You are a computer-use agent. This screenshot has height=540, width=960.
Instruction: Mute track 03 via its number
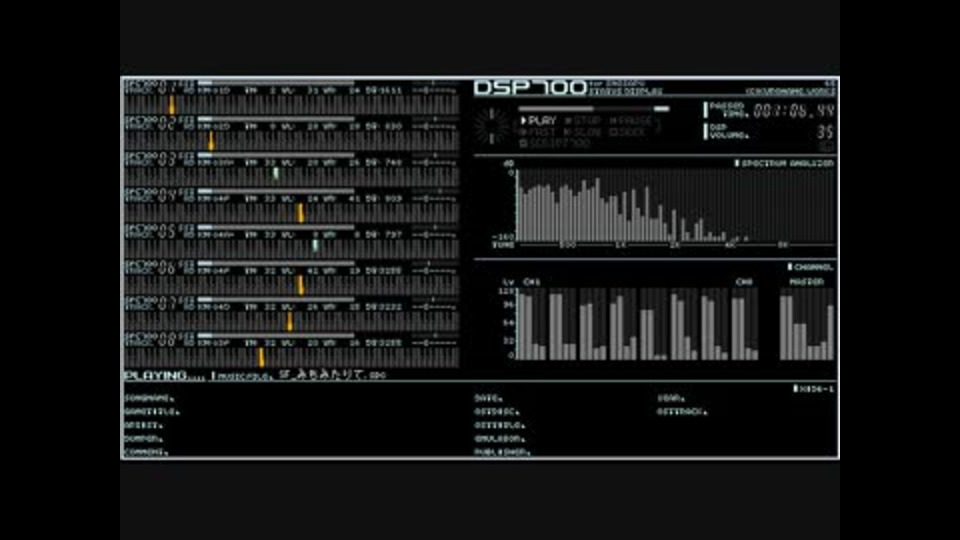(x=168, y=160)
